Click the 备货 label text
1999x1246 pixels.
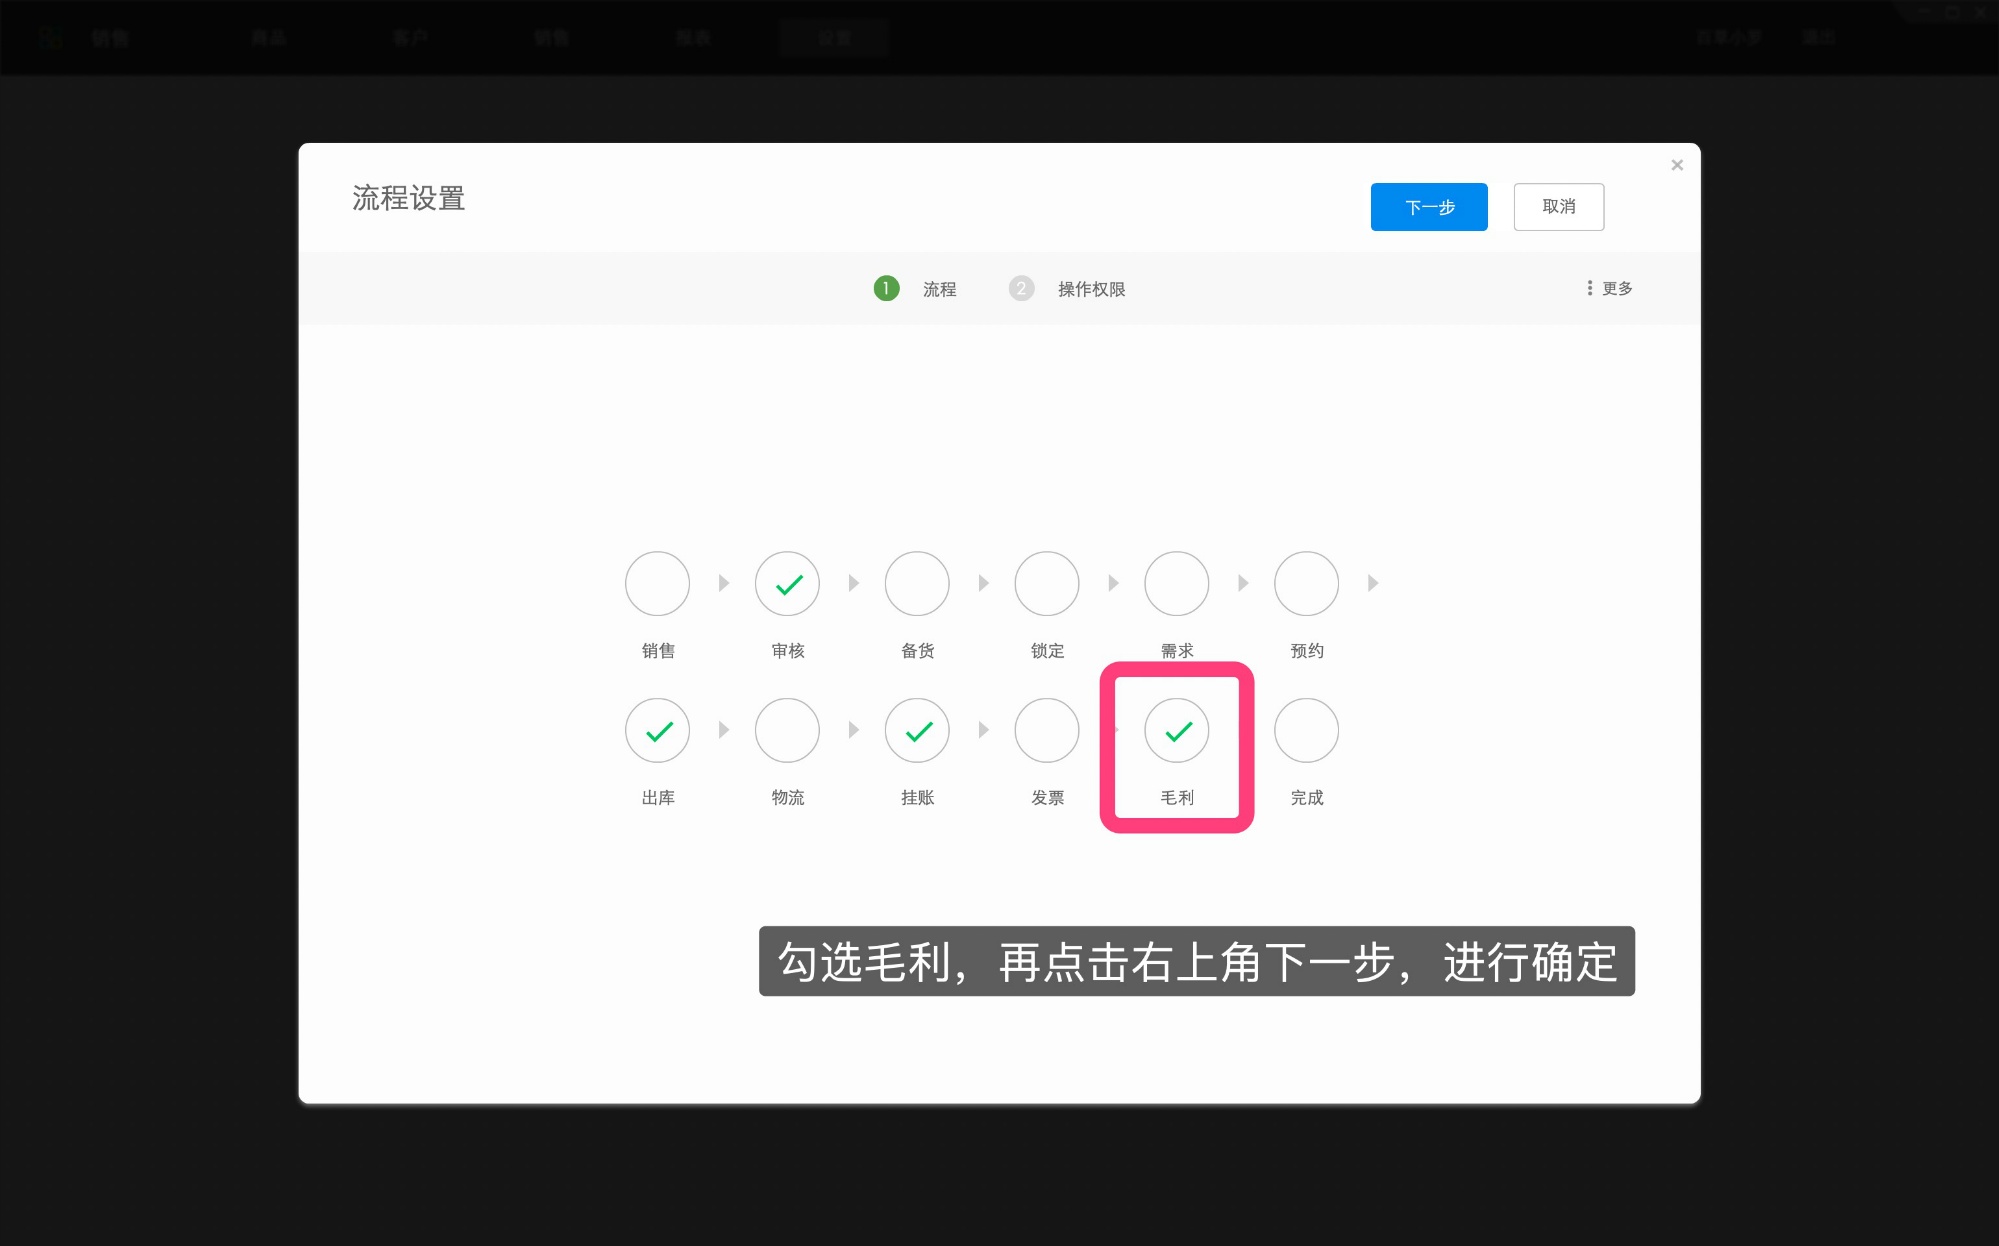[x=918, y=651]
